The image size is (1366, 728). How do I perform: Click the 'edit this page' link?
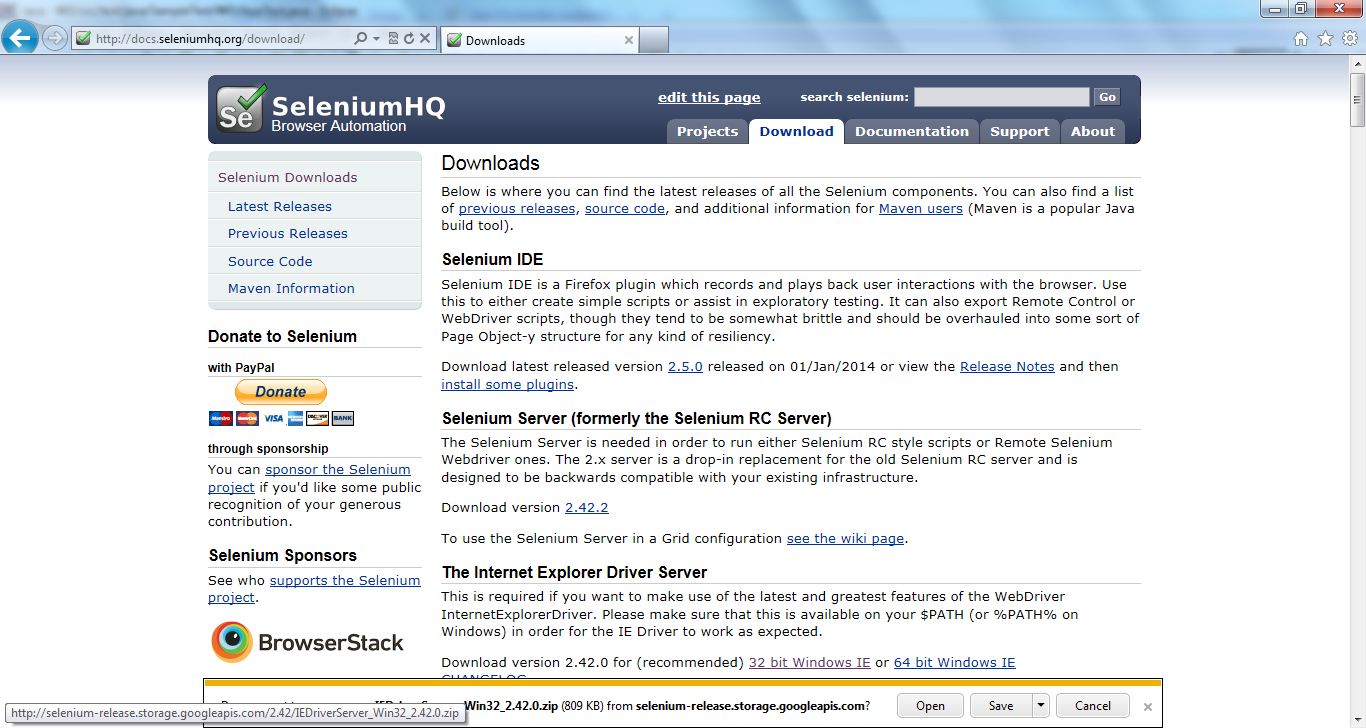[709, 97]
